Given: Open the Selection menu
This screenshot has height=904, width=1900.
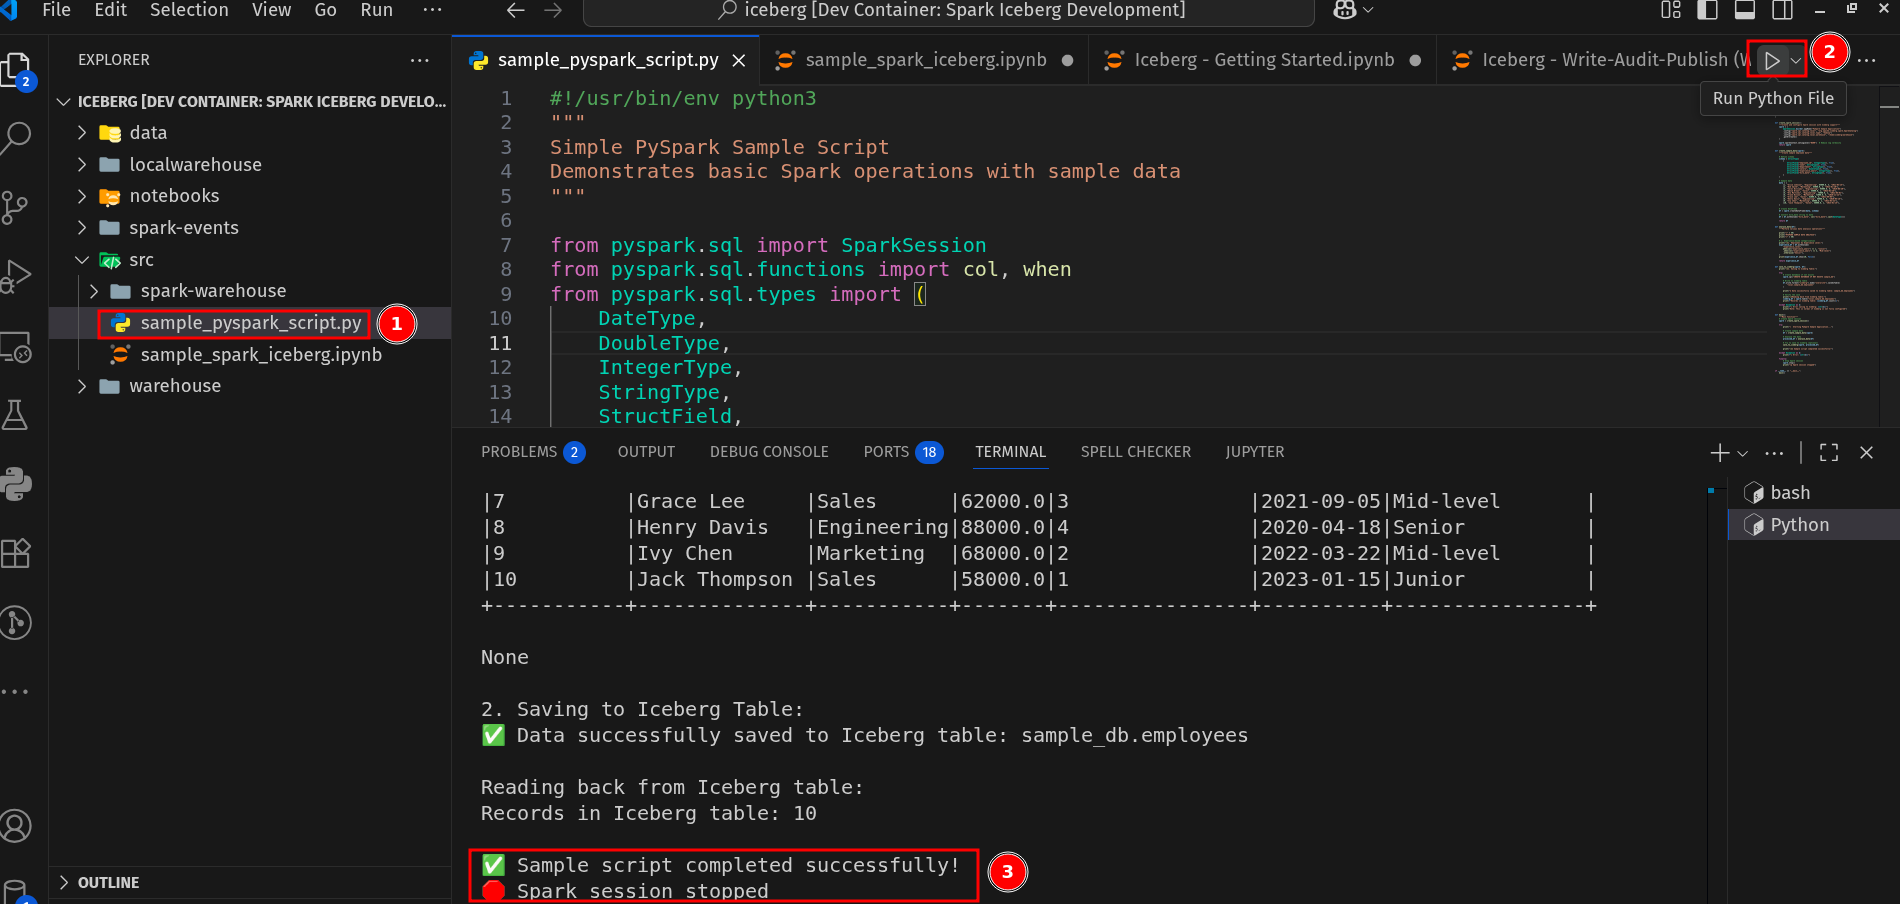Looking at the screenshot, I should pyautogui.click(x=189, y=10).
